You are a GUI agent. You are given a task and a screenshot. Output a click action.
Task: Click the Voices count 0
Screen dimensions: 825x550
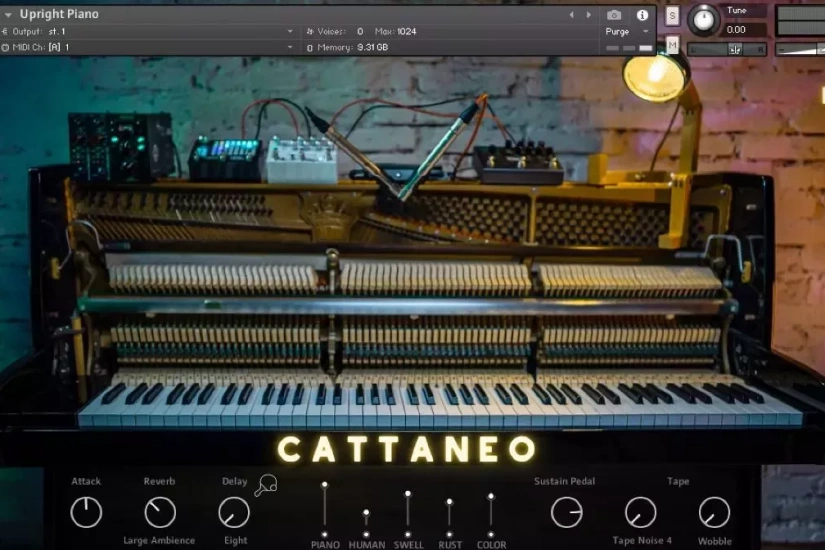point(360,32)
